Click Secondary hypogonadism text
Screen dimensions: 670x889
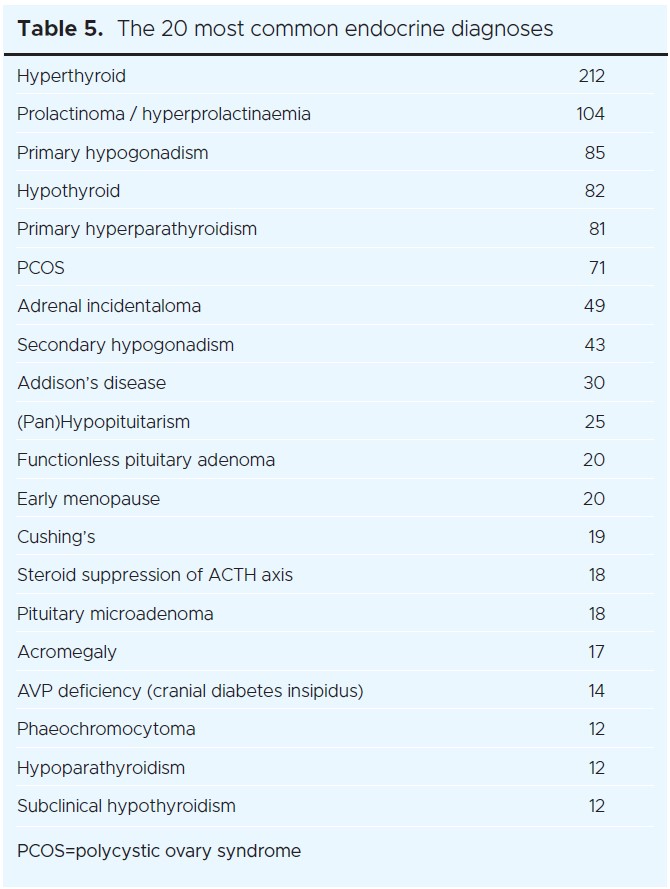(x=125, y=345)
